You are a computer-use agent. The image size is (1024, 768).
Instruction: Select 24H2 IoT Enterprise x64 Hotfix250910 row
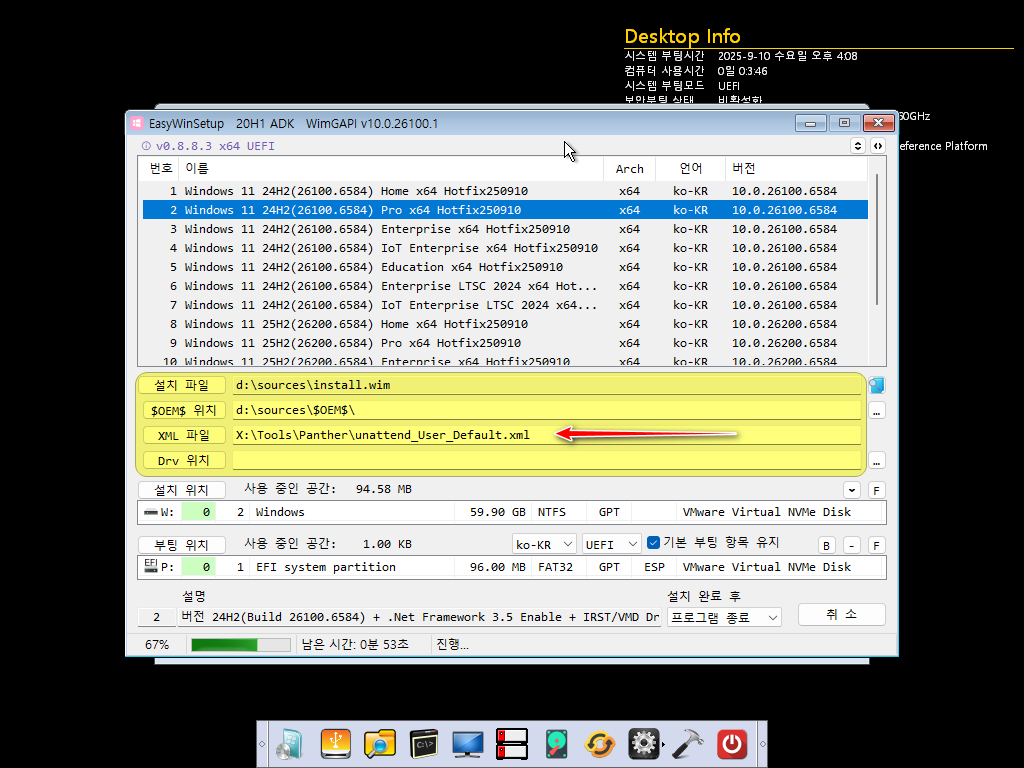point(505,248)
